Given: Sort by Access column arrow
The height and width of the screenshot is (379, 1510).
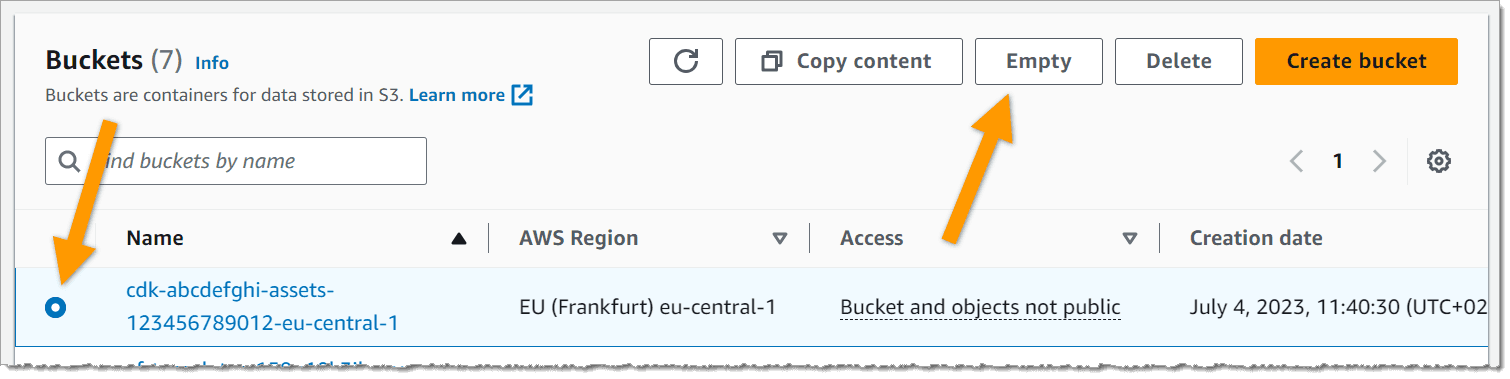Looking at the screenshot, I should (1130, 238).
